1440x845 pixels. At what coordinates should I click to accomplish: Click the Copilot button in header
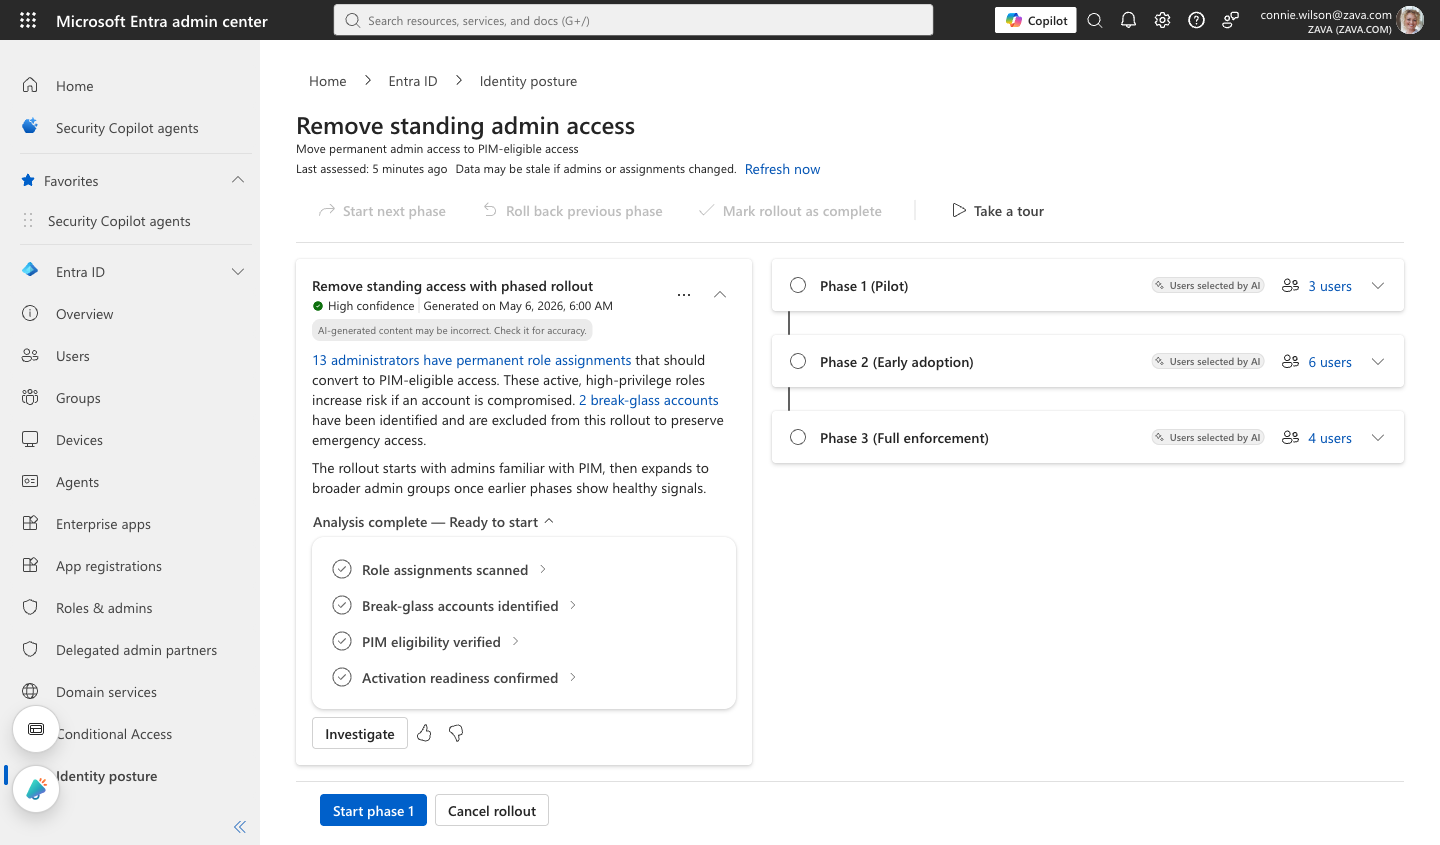pyautogui.click(x=1036, y=20)
